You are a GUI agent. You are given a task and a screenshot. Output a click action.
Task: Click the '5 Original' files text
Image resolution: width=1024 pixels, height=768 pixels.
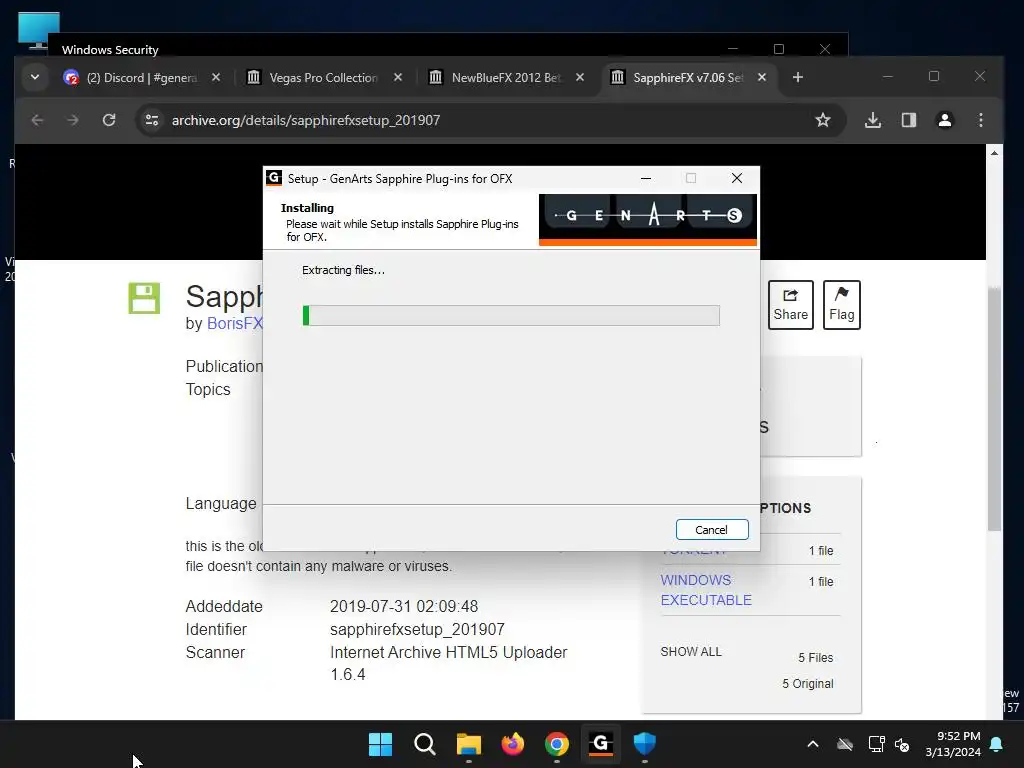click(808, 684)
